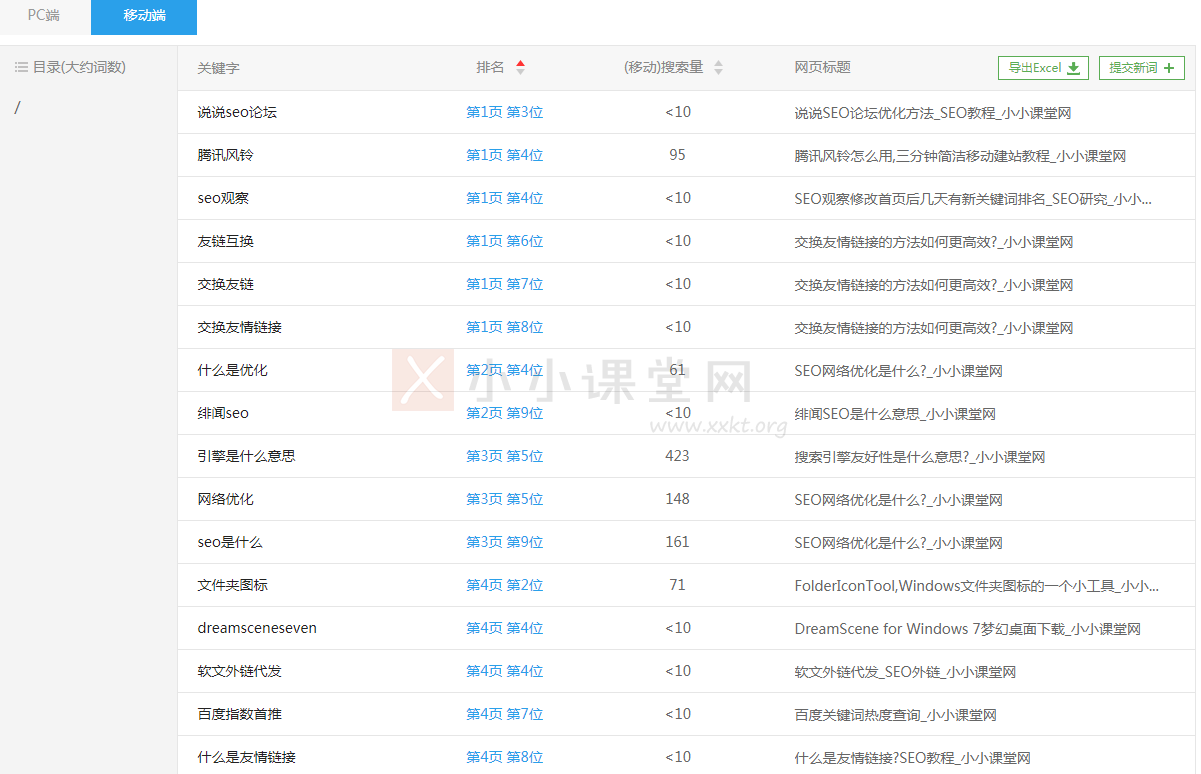The image size is (1201, 774).
Task: Open ranking link for 引擎是什么意思
Action: (x=504, y=457)
